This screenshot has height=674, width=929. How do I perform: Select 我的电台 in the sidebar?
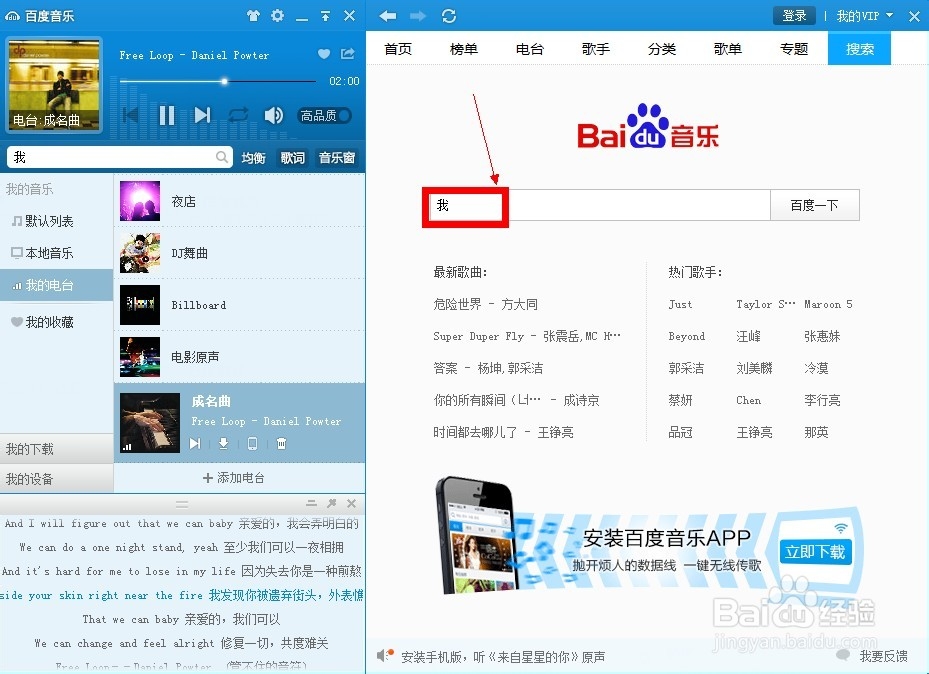point(56,285)
